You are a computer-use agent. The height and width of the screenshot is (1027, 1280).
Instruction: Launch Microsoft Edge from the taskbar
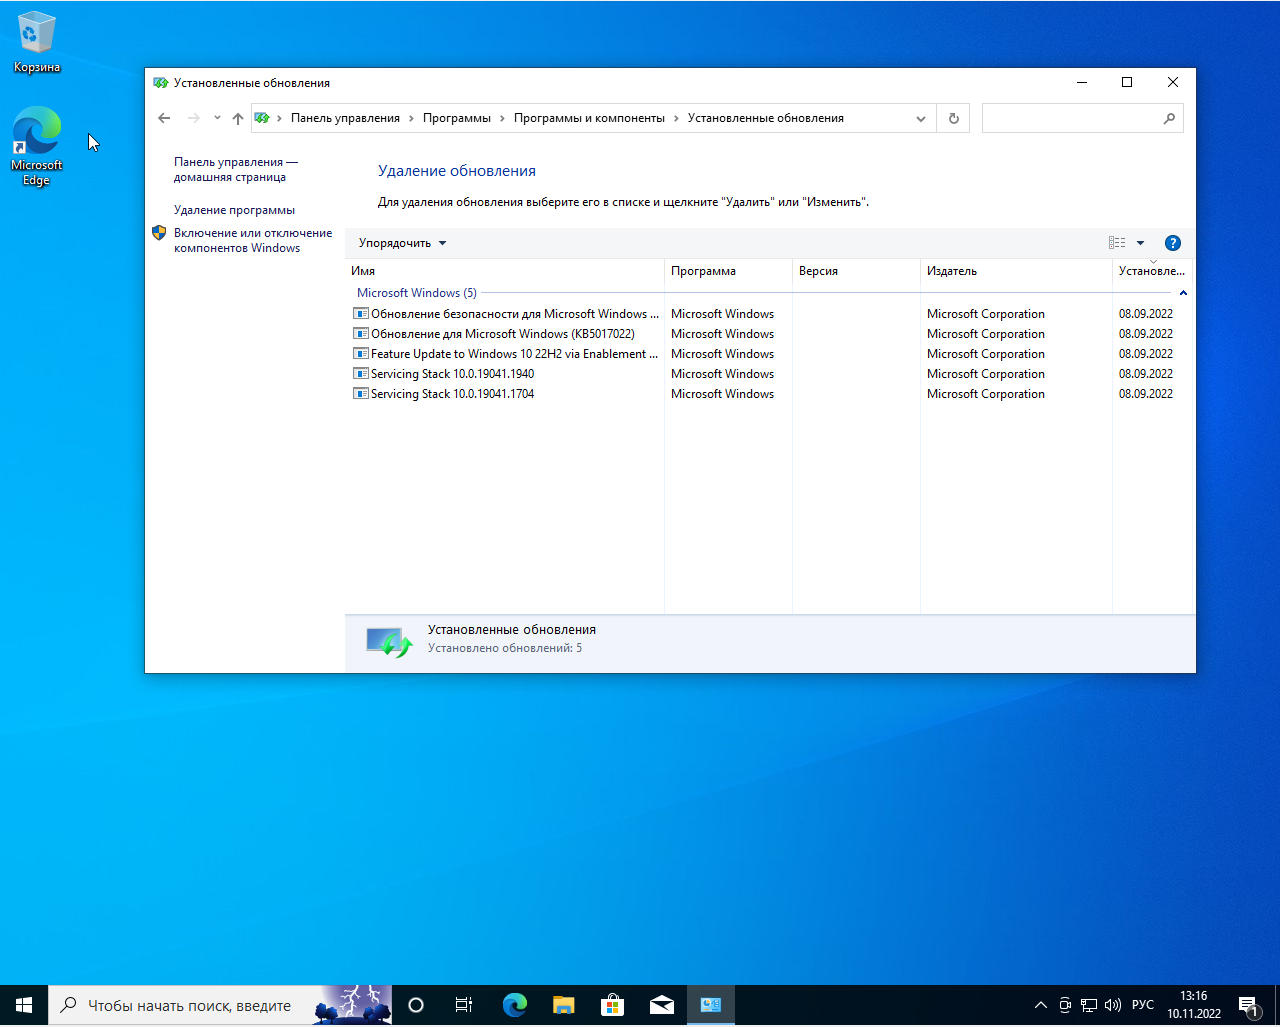514,1006
